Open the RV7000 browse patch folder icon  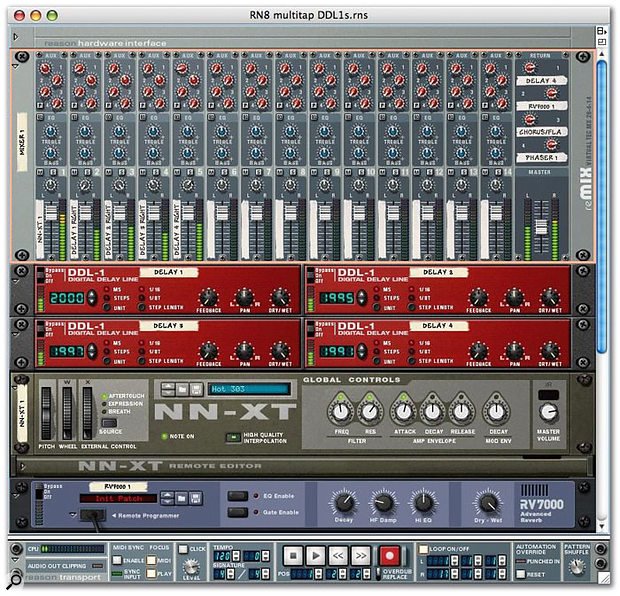coord(181,498)
